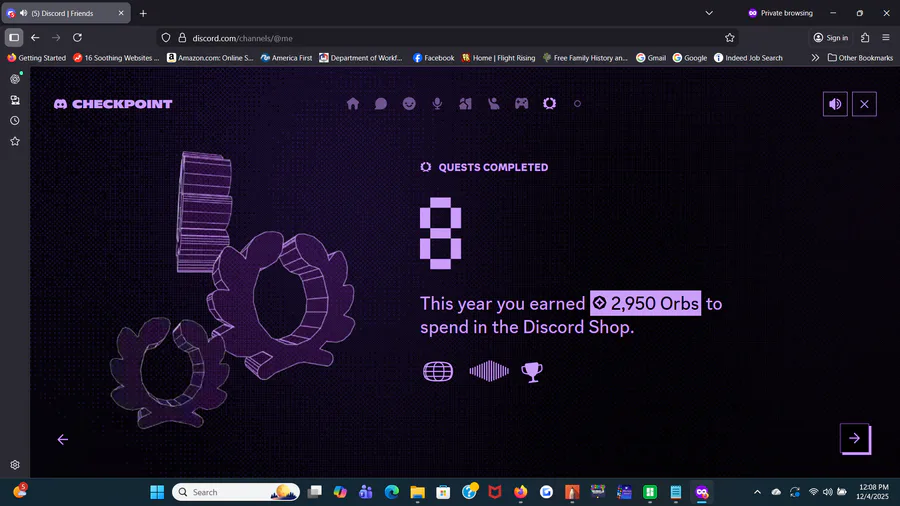Click the browser Sign in button
The image size is (900, 506).
[x=831, y=38]
